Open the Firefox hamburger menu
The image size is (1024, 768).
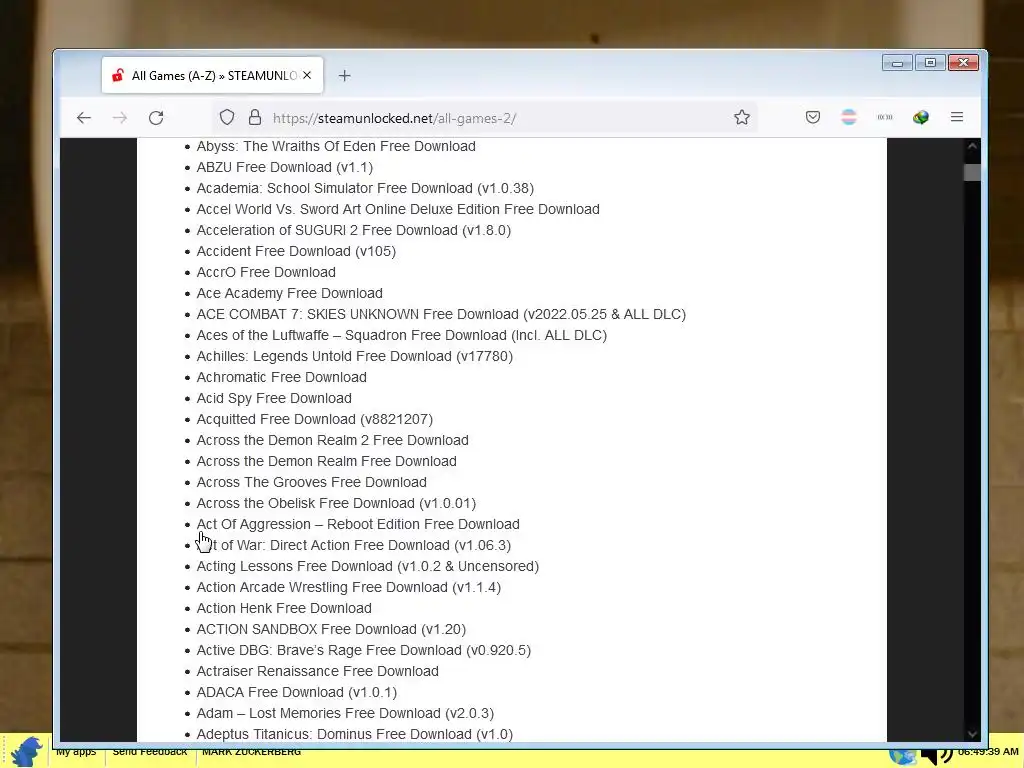click(x=957, y=118)
